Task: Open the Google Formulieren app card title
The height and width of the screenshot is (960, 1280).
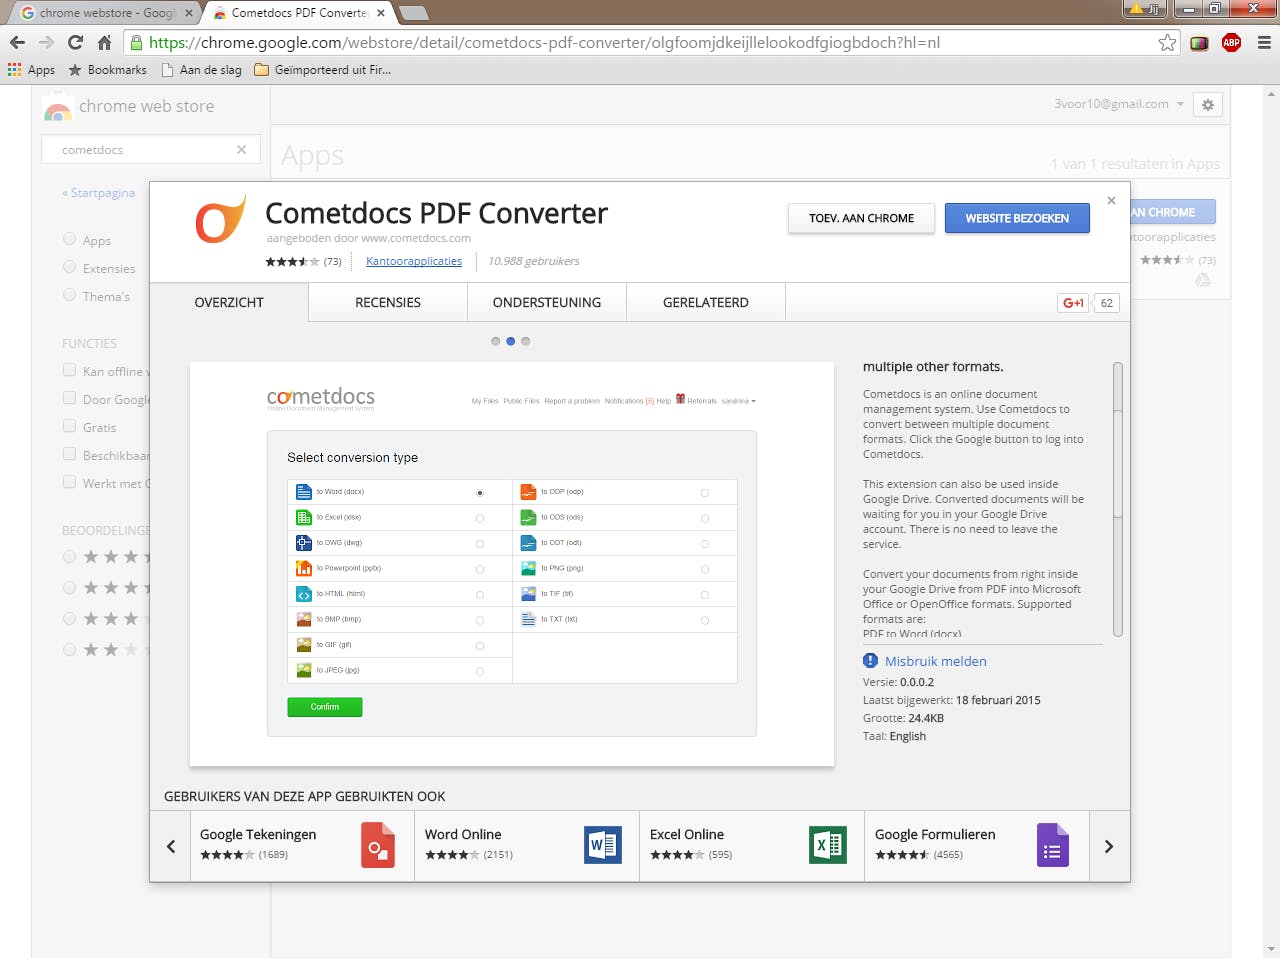Action: click(x=935, y=834)
